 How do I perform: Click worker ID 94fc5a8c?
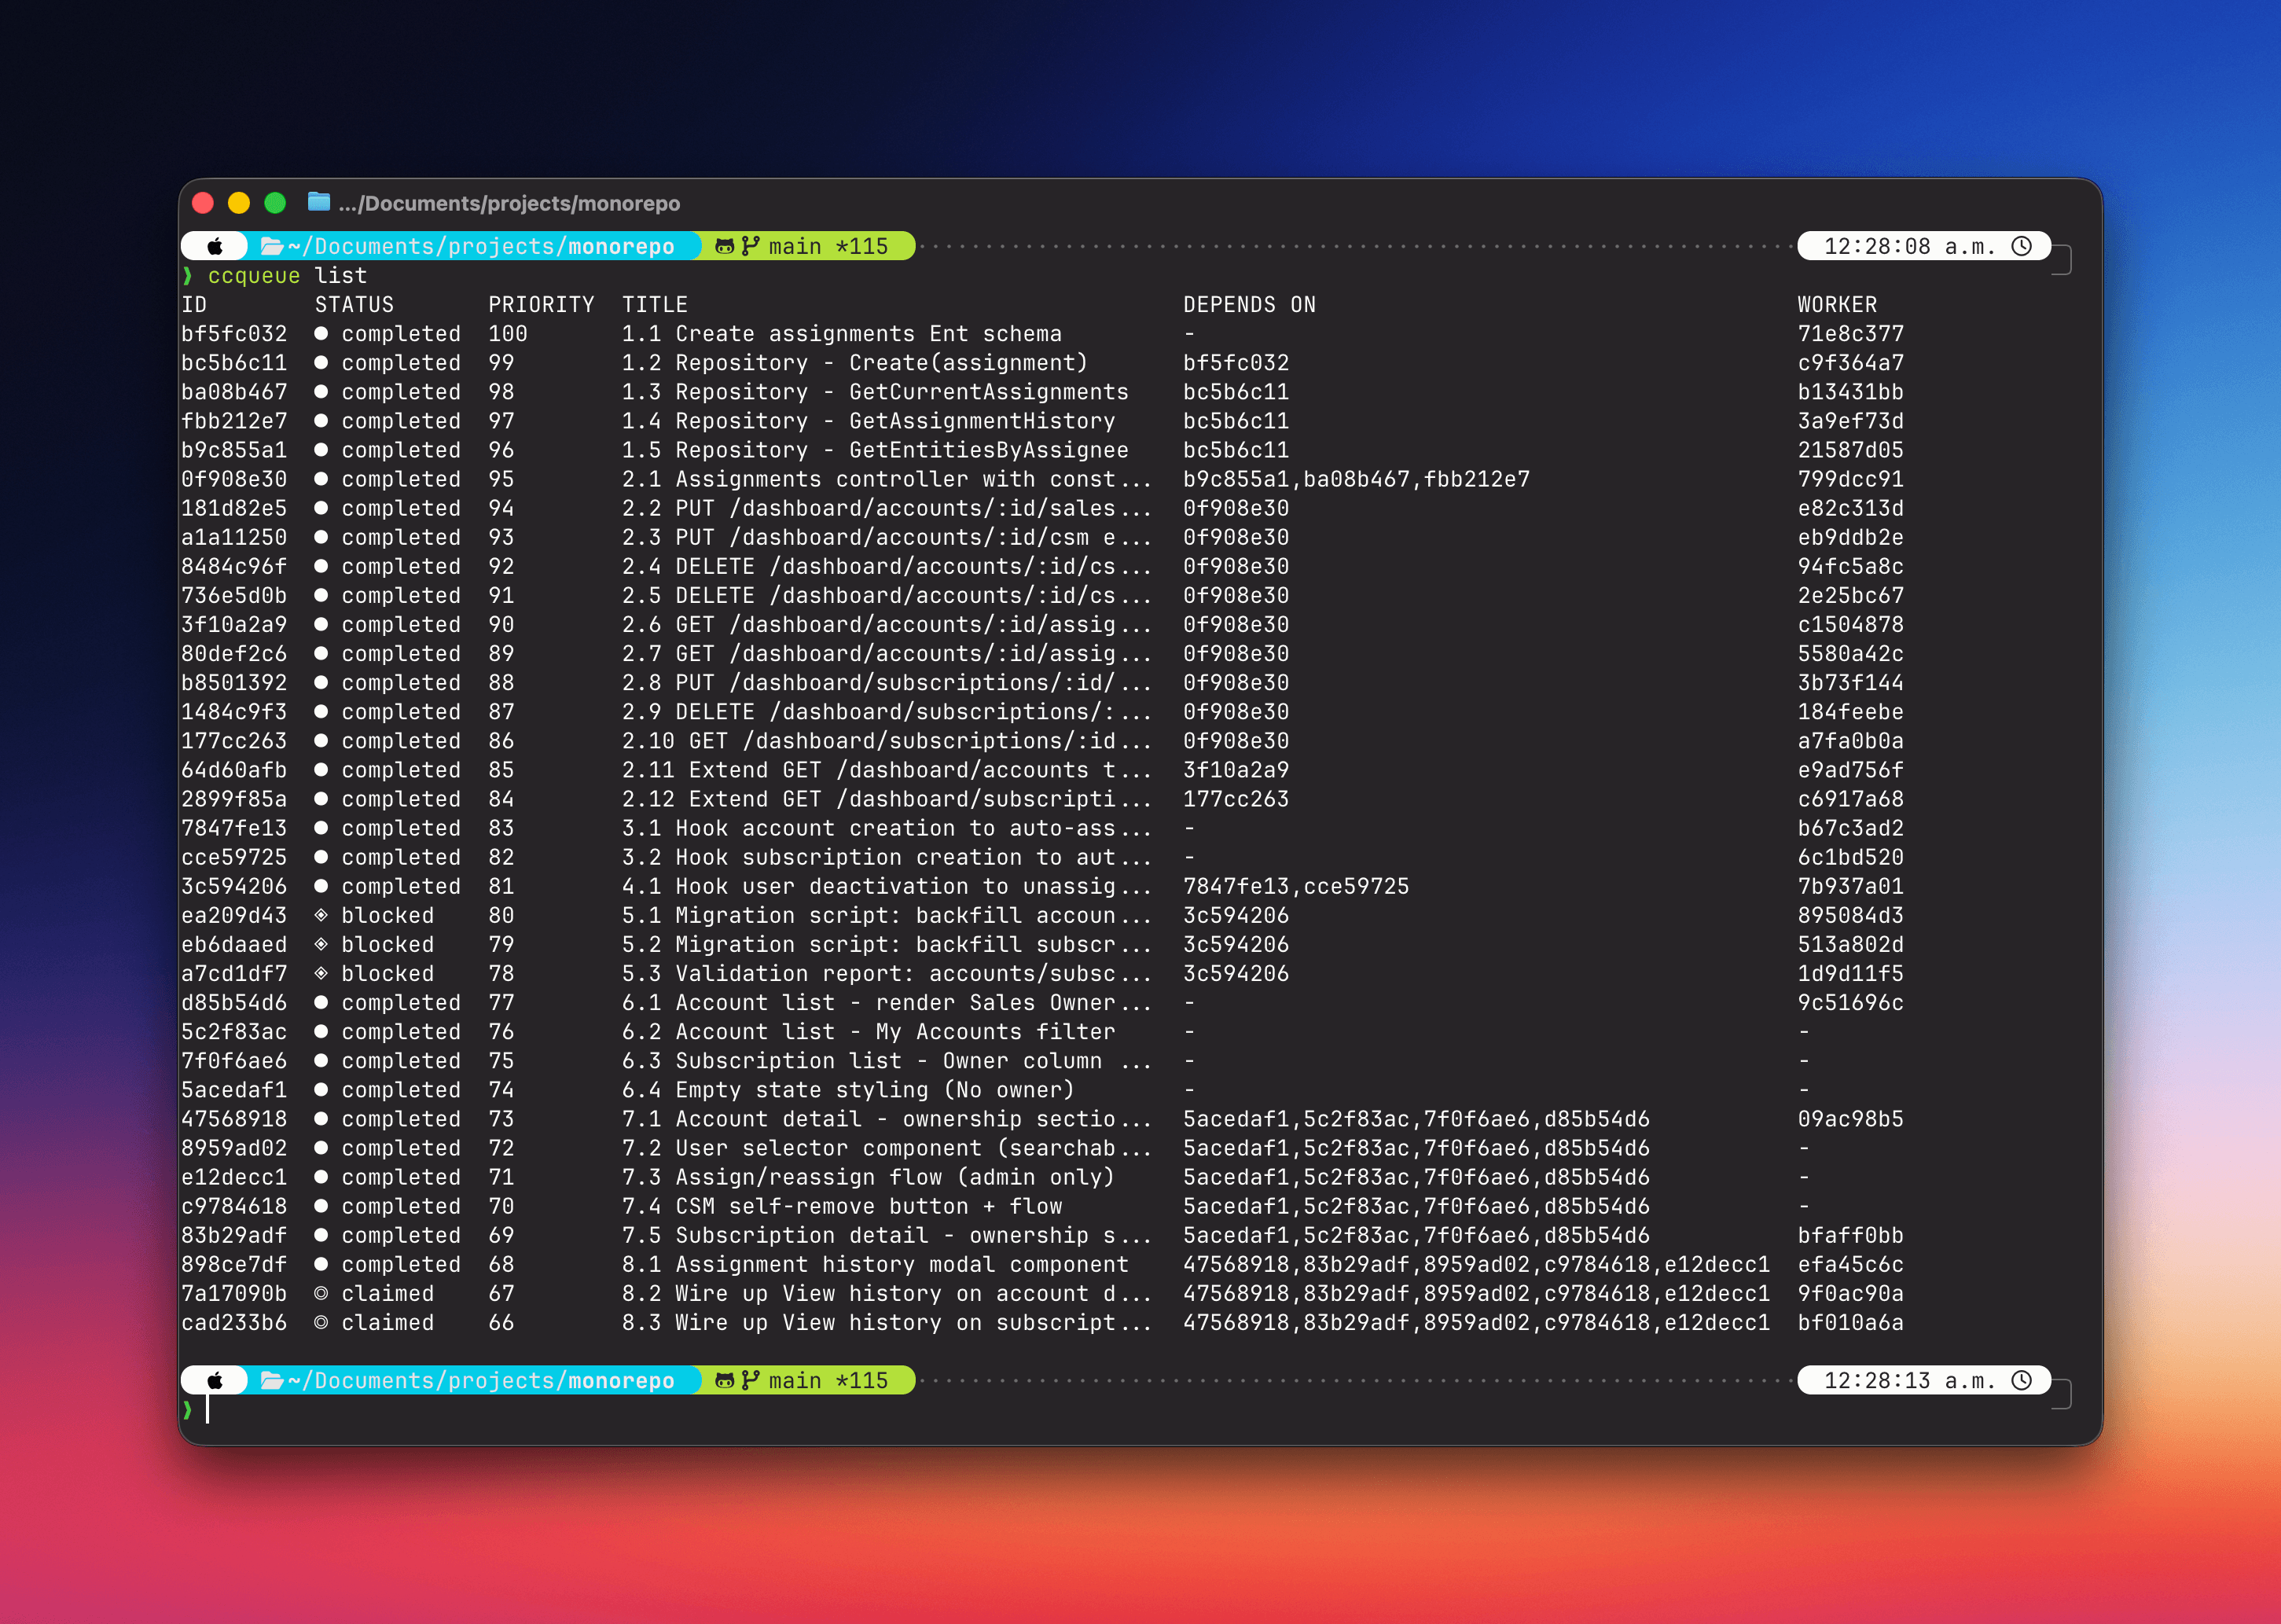[1850, 566]
